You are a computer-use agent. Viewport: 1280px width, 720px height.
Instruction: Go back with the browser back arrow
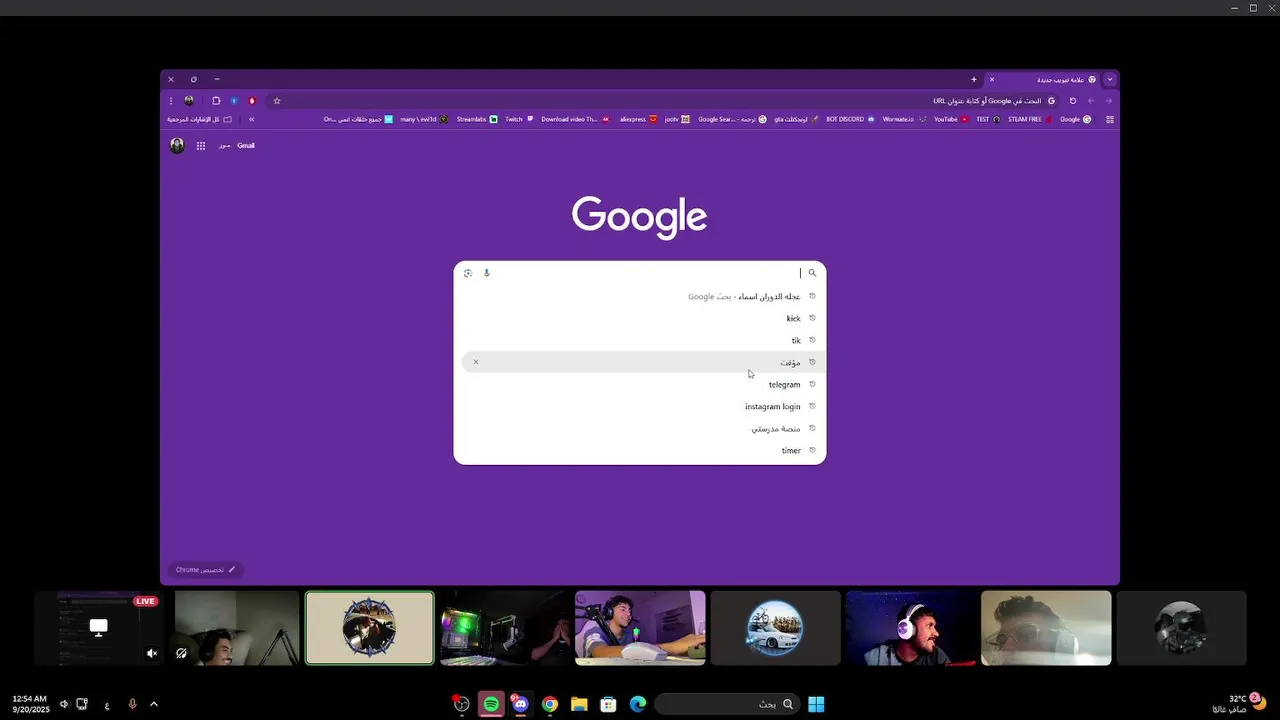click(x=1091, y=101)
